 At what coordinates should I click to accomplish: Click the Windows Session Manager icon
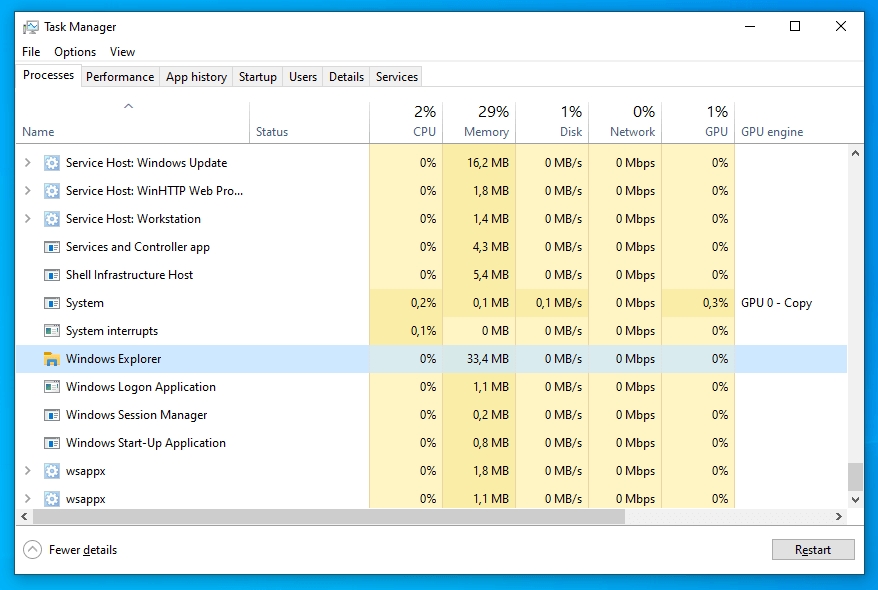52,415
